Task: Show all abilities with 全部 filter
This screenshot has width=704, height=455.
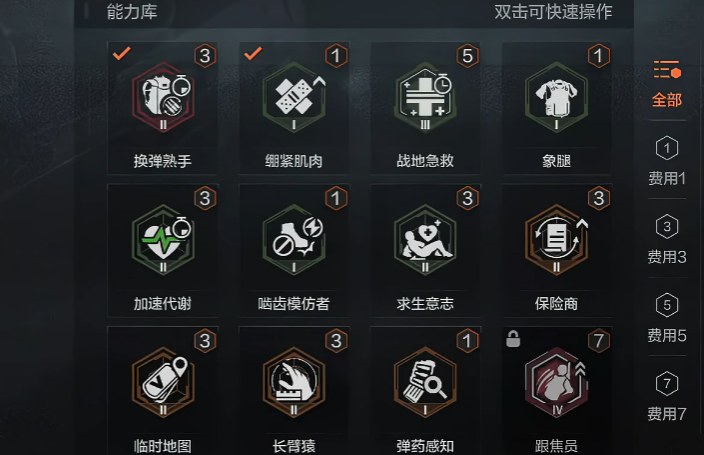Action: click(x=667, y=84)
